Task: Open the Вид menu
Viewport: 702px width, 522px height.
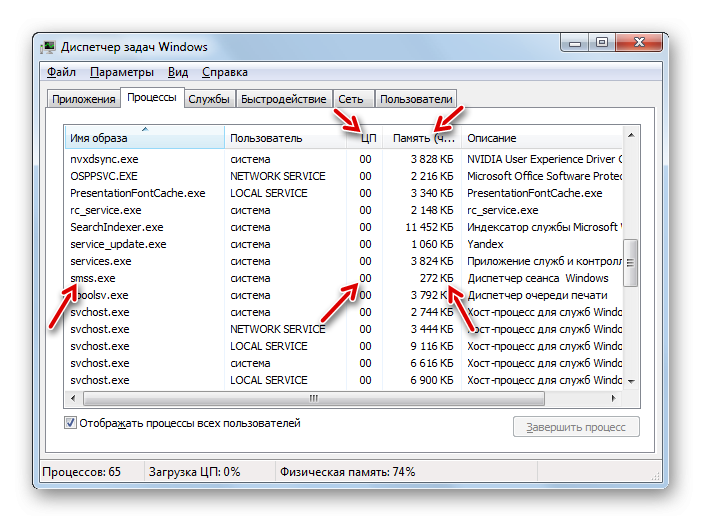Action: point(178,72)
